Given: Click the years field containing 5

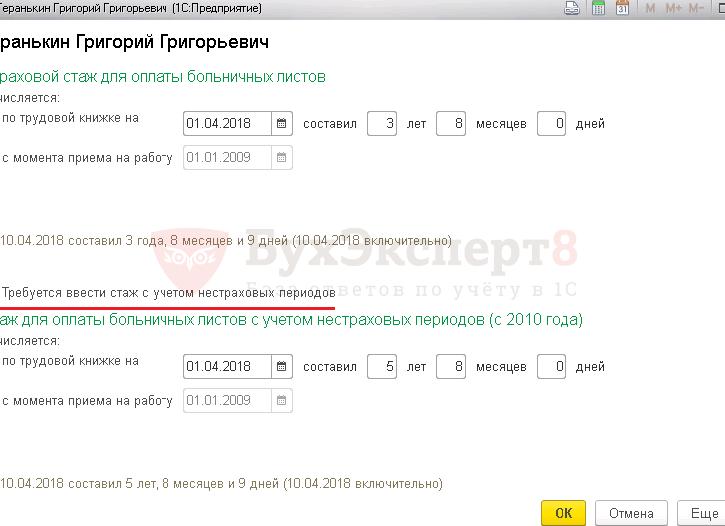Looking at the screenshot, I should [x=382, y=367].
